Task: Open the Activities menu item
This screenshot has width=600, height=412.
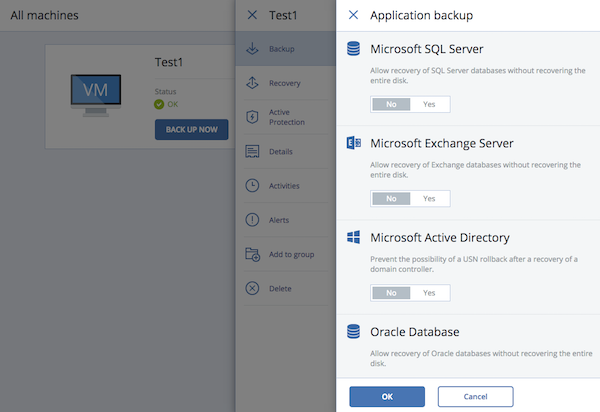Action: click(x=285, y=185)
